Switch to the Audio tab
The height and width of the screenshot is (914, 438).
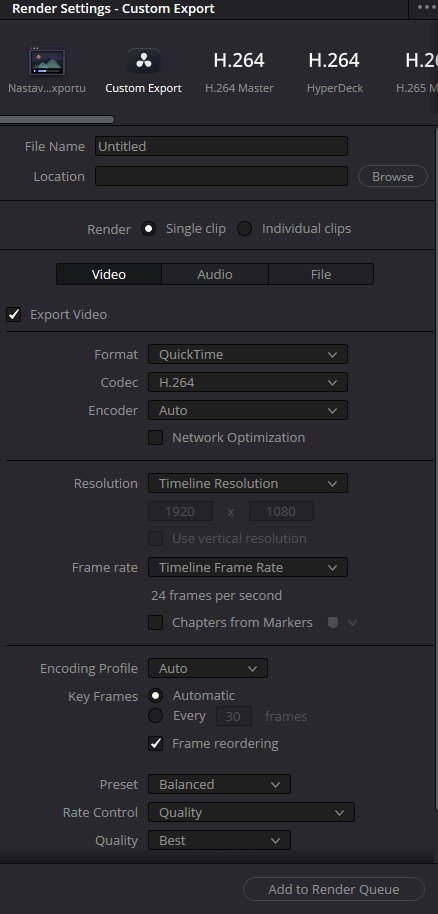(215, 275)
